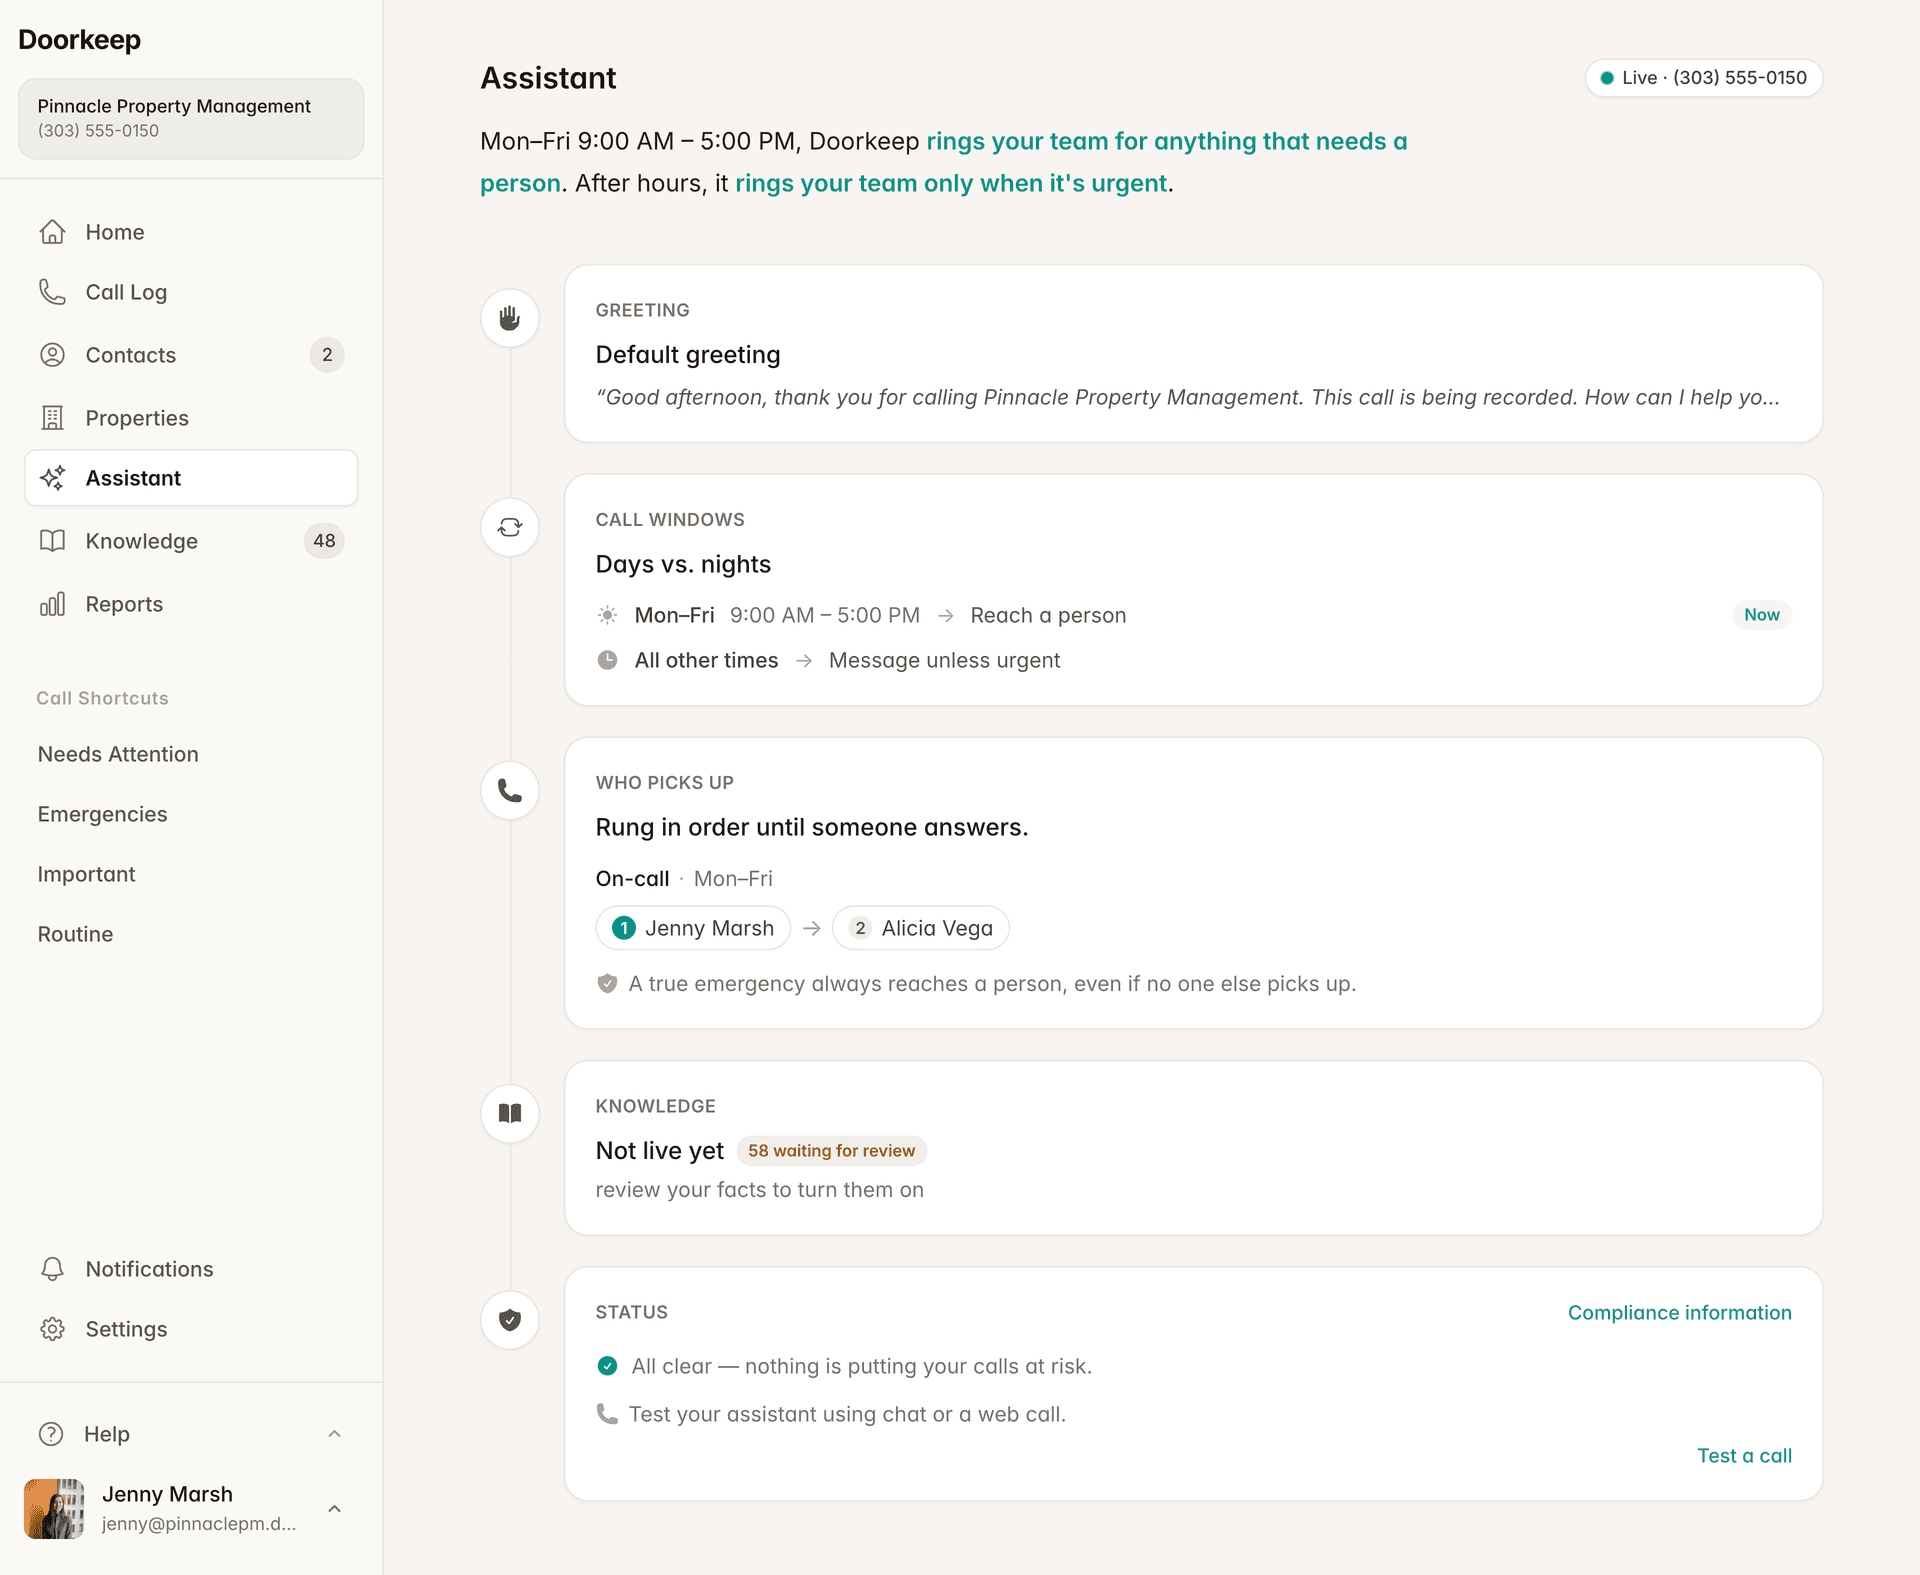The image size is (1920, 1575).
Task: Click the arrow between Jenny and Alicia
Action: [x=812, y=928]
